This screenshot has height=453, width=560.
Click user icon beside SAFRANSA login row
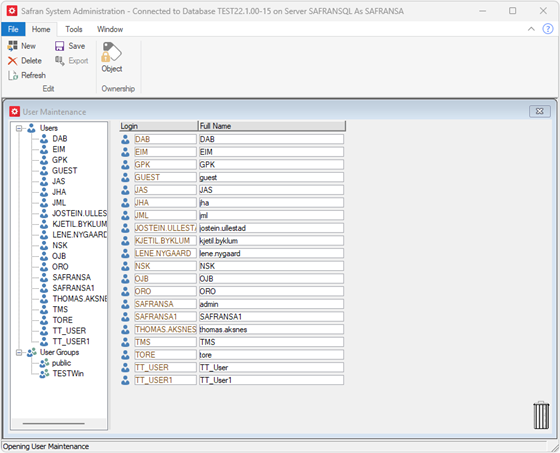[x=125, y=304]
